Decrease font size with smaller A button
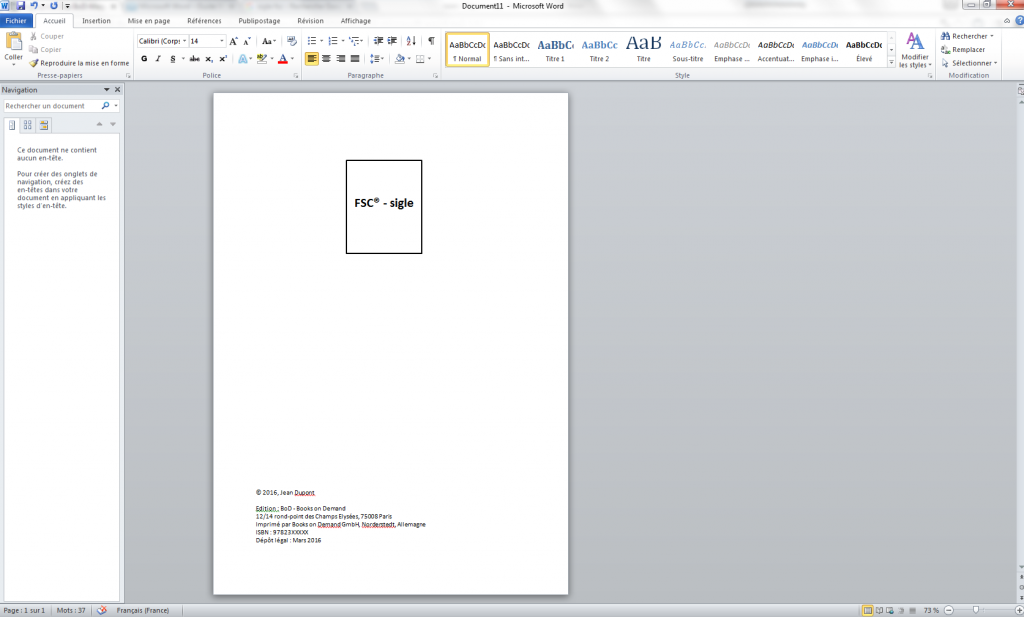1024x617 pixels. tap(247, 41)
